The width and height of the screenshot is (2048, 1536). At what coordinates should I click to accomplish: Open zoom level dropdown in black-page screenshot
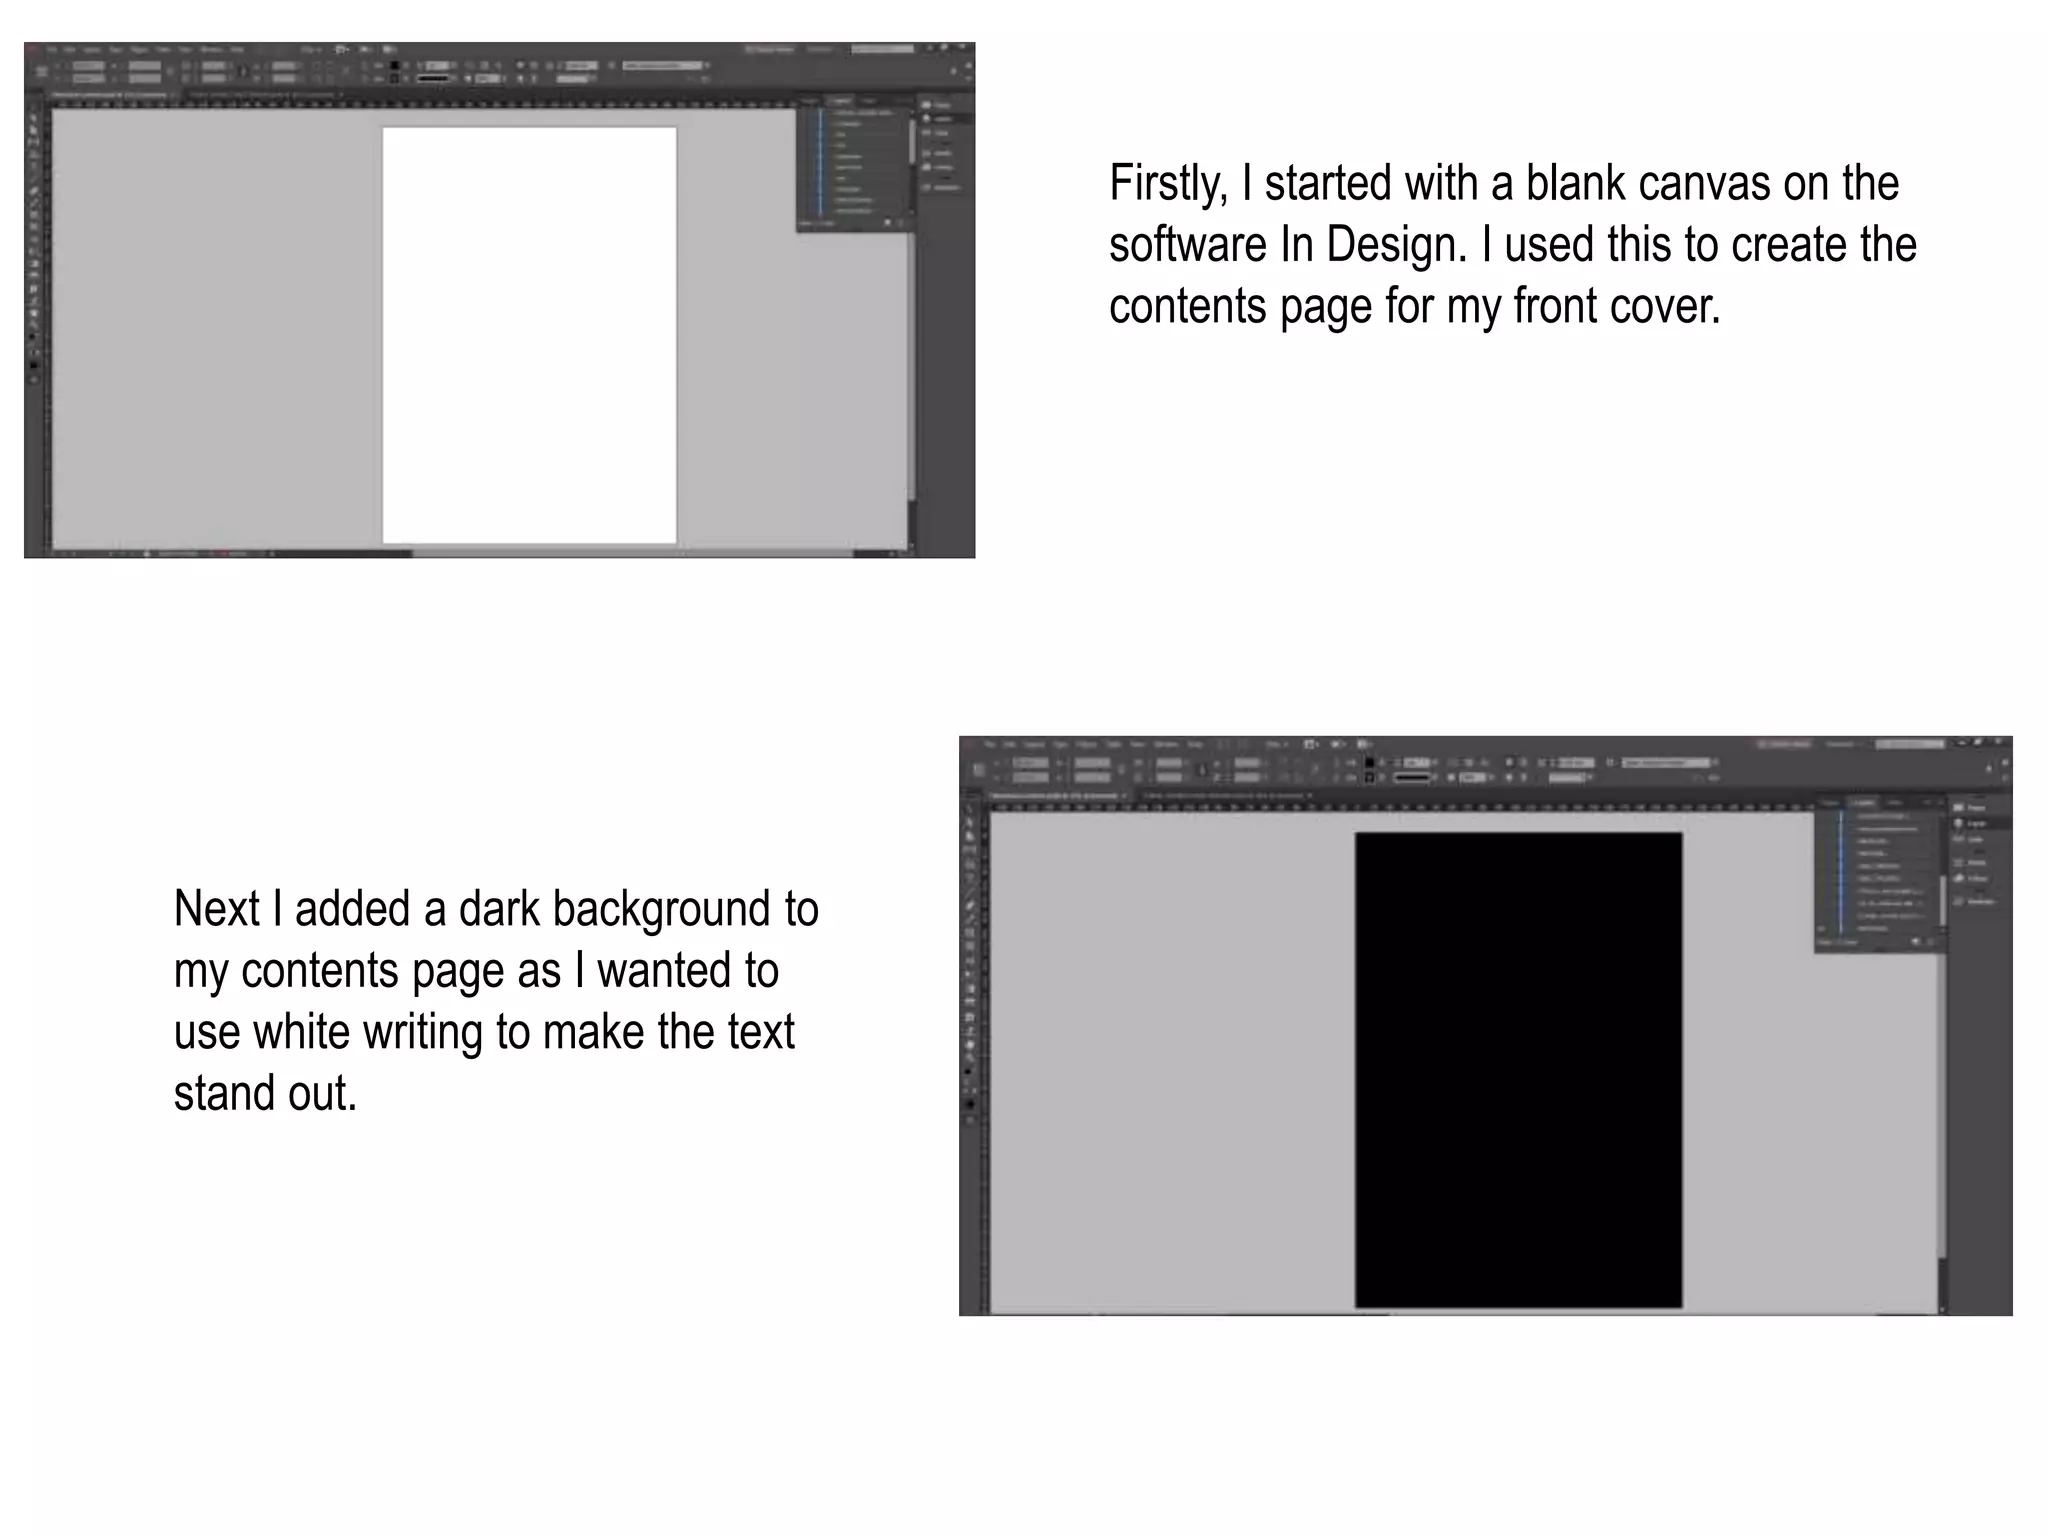tap(1280, 744)
